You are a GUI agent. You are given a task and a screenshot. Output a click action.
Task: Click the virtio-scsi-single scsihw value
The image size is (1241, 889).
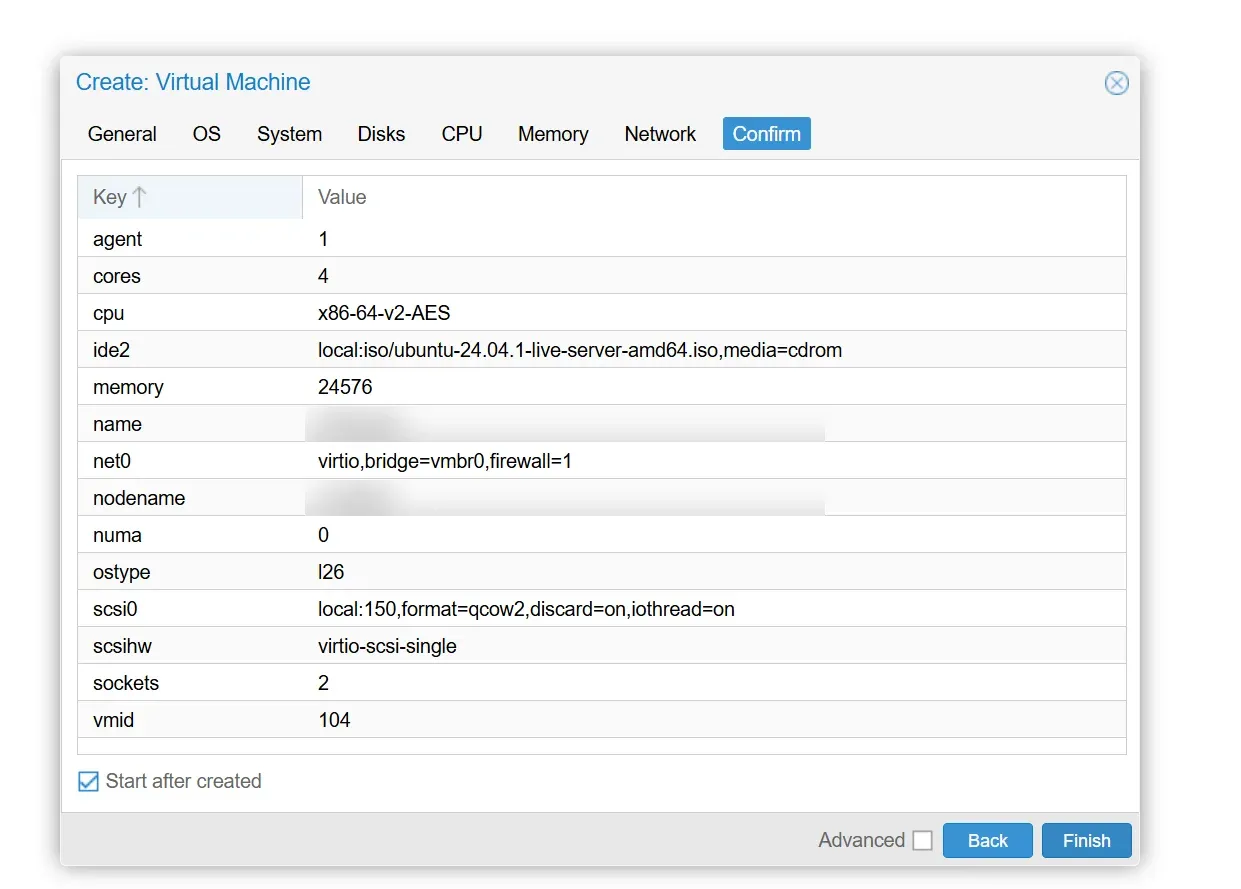[x=387, y=646]
